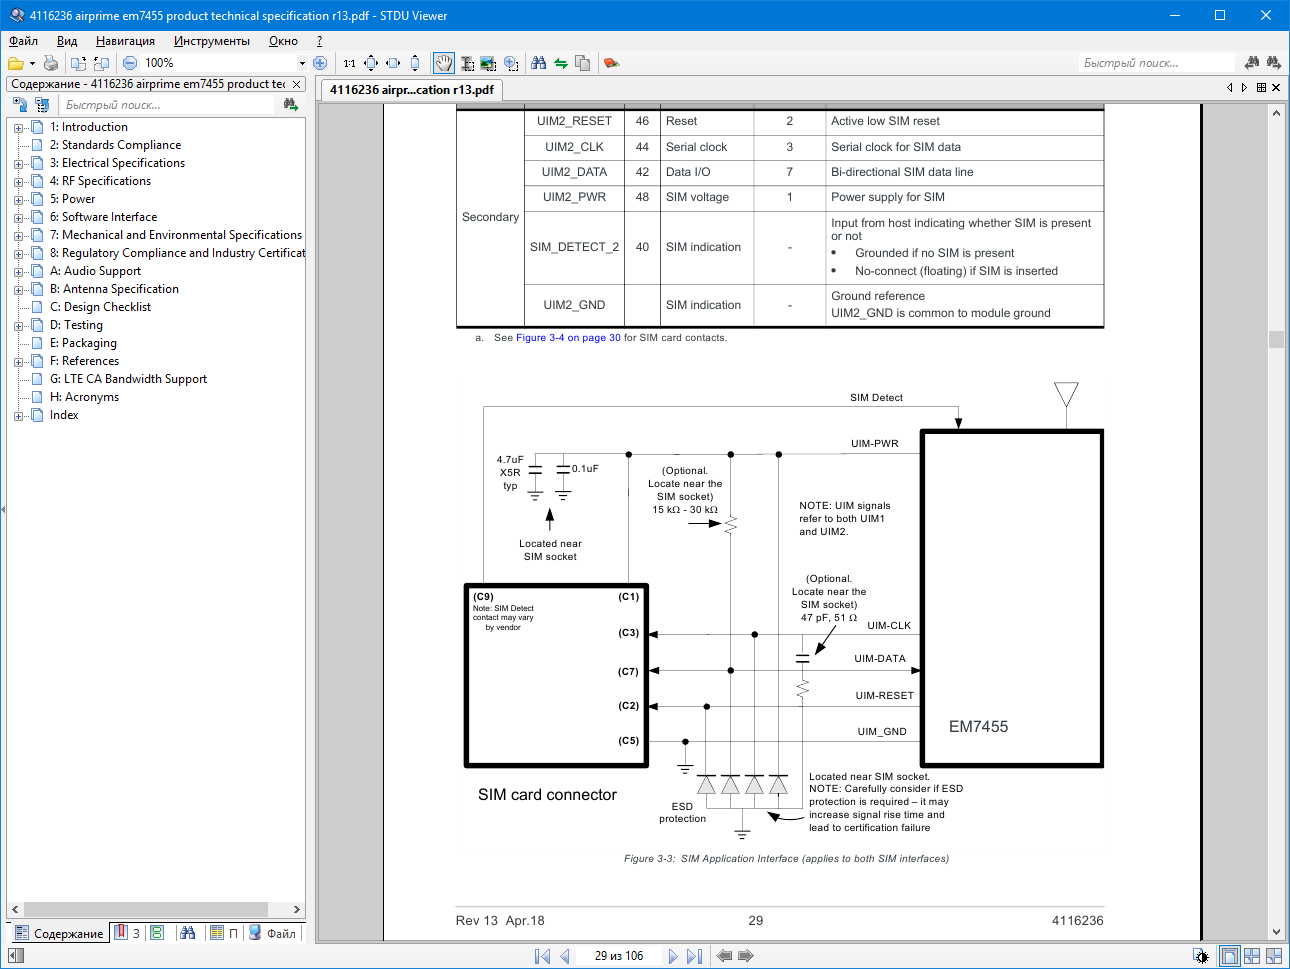Open the zoom level dropdown
Viewport: 1290px width, 969px height.
click(302, 63)
